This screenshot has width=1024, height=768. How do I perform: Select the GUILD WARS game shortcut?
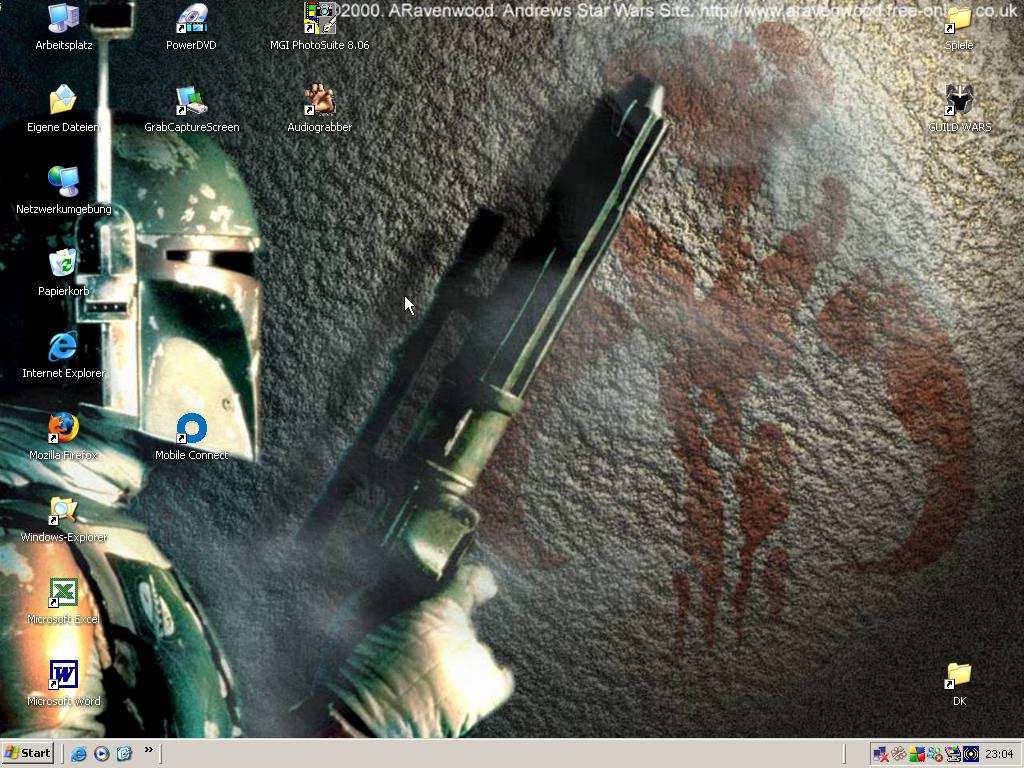tap(959, 101)
